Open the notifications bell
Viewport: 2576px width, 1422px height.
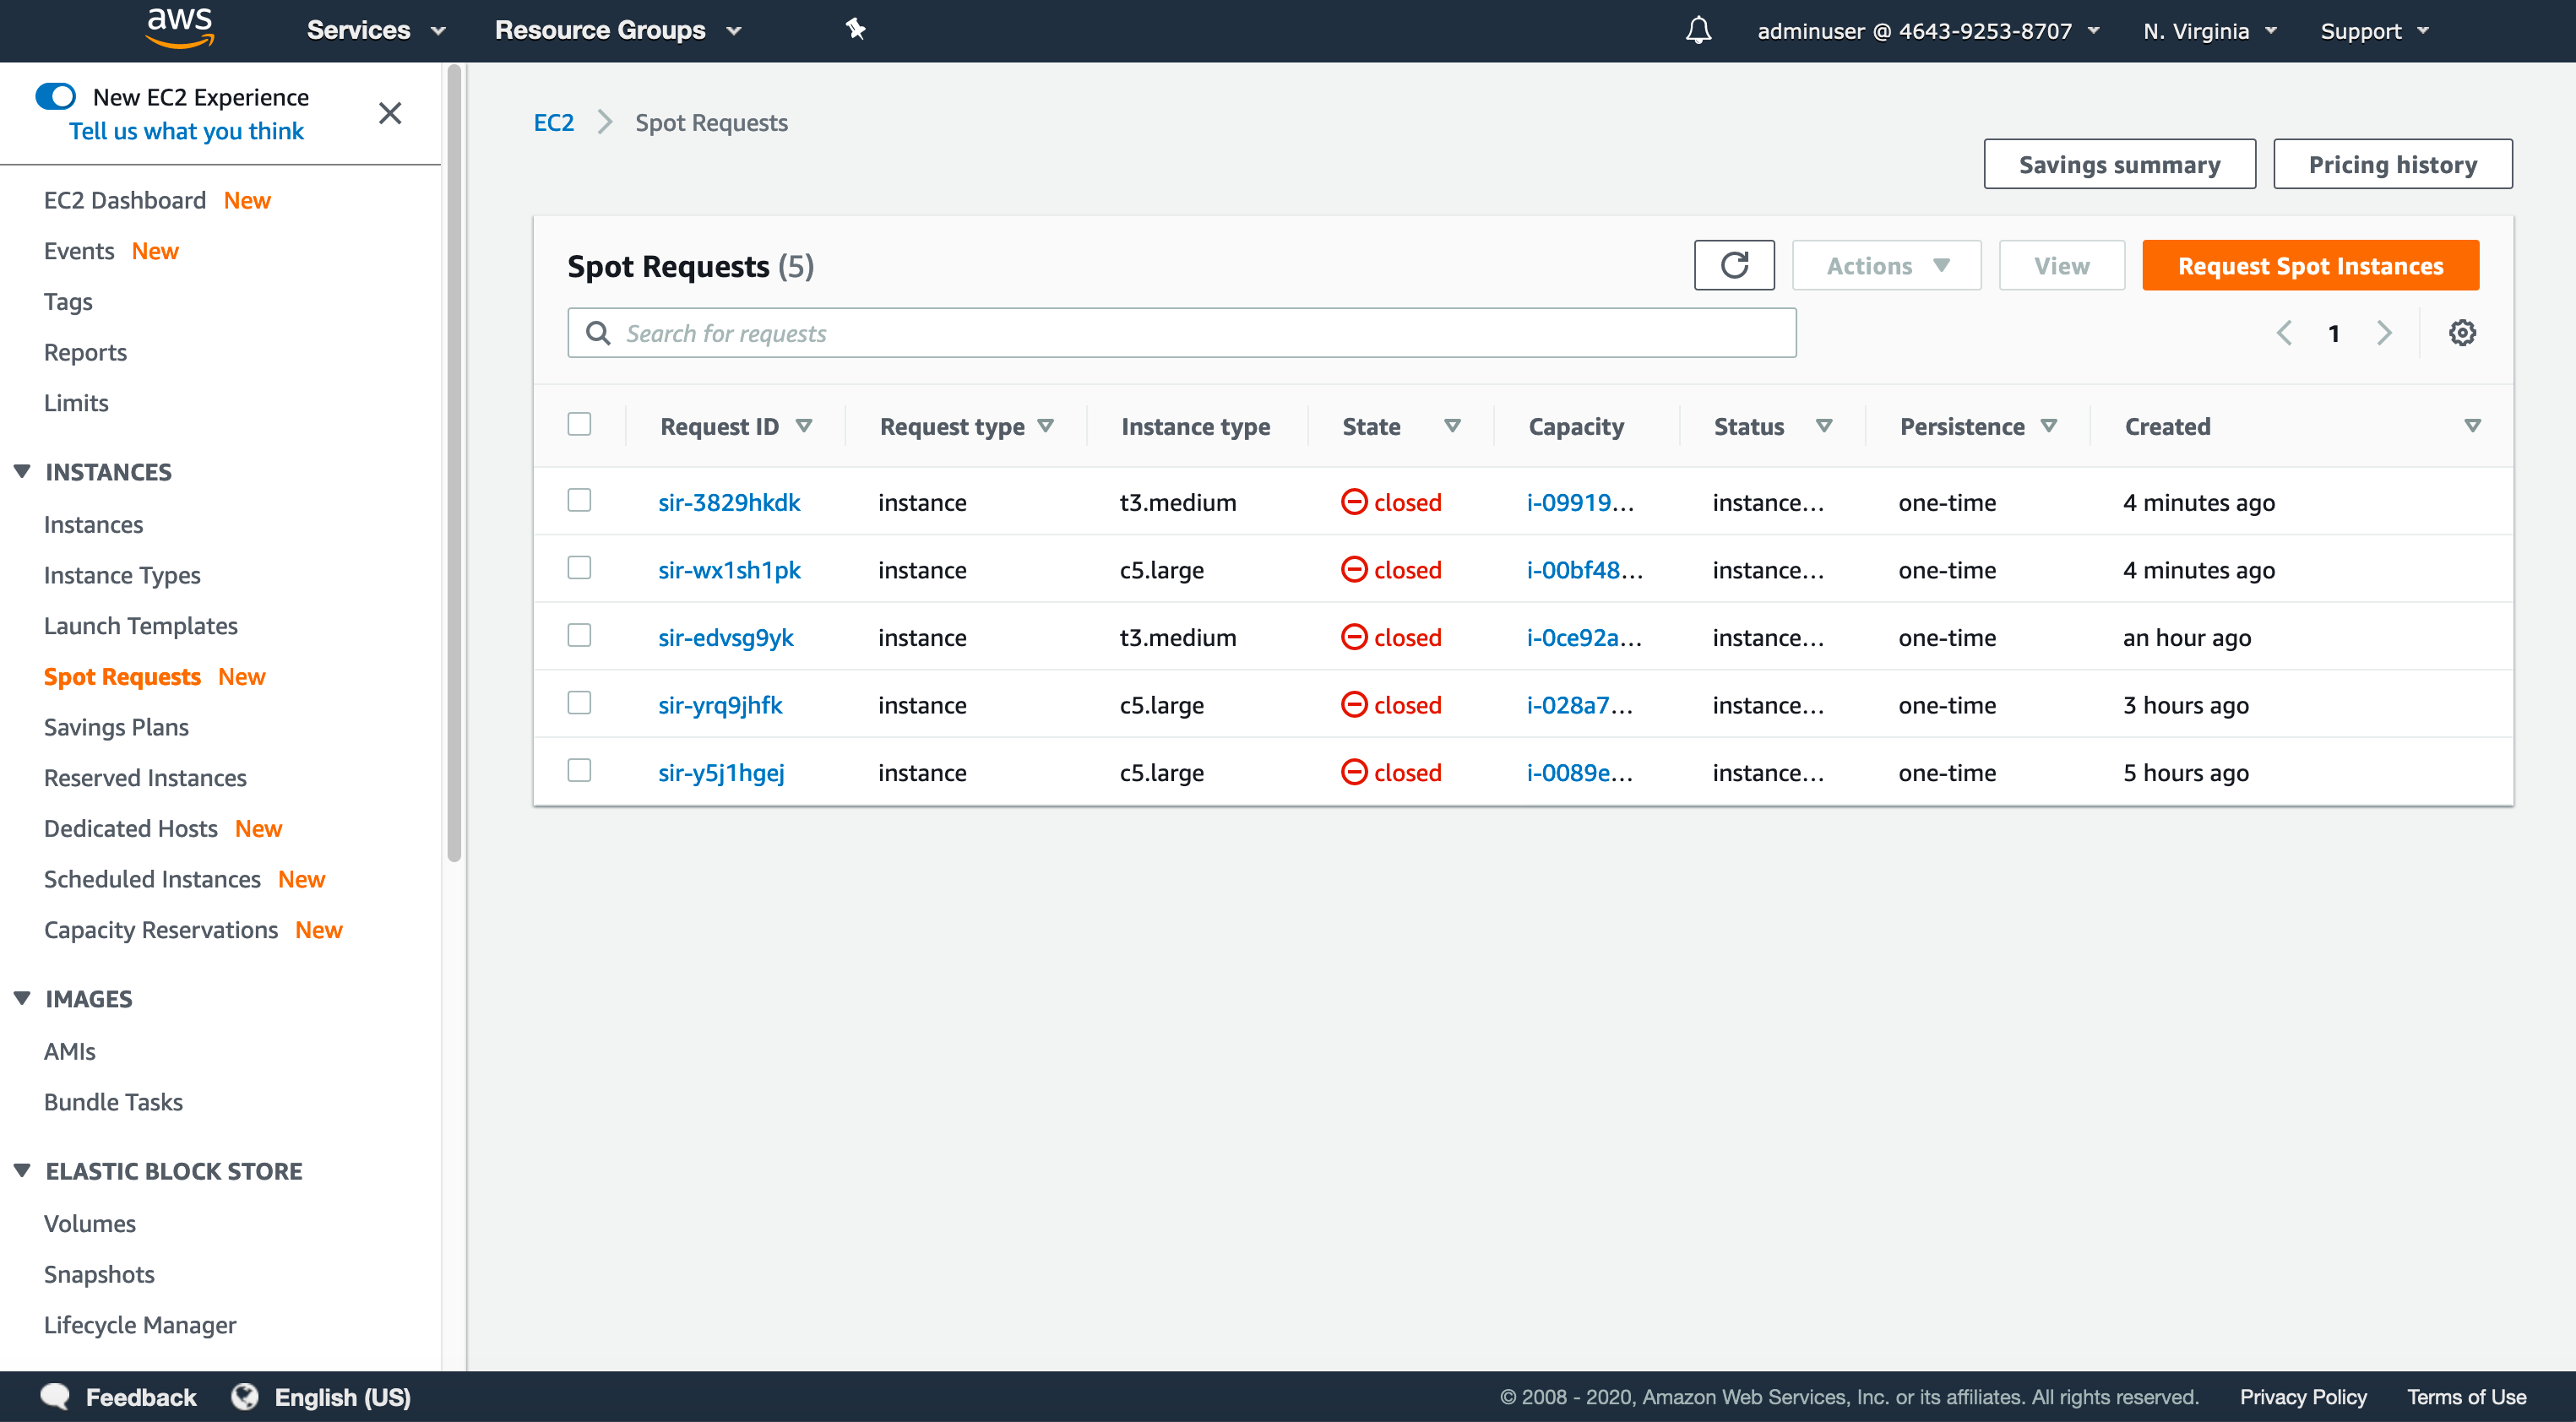(x=1697, y=30)
